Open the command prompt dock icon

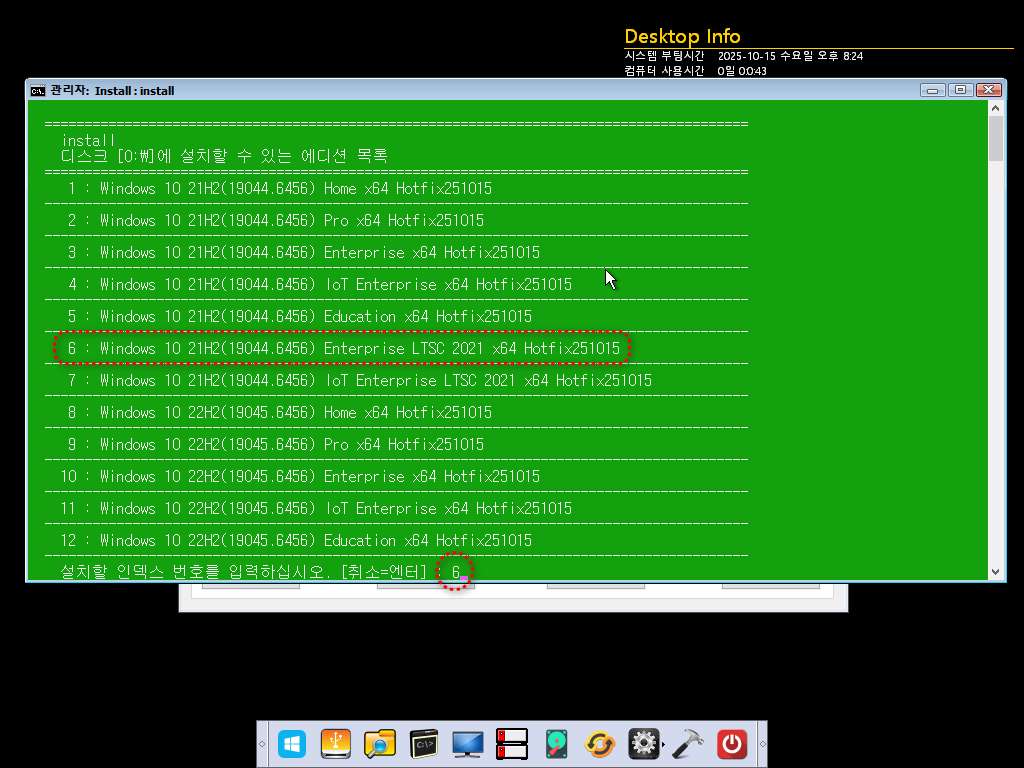[x=424, y=744]
